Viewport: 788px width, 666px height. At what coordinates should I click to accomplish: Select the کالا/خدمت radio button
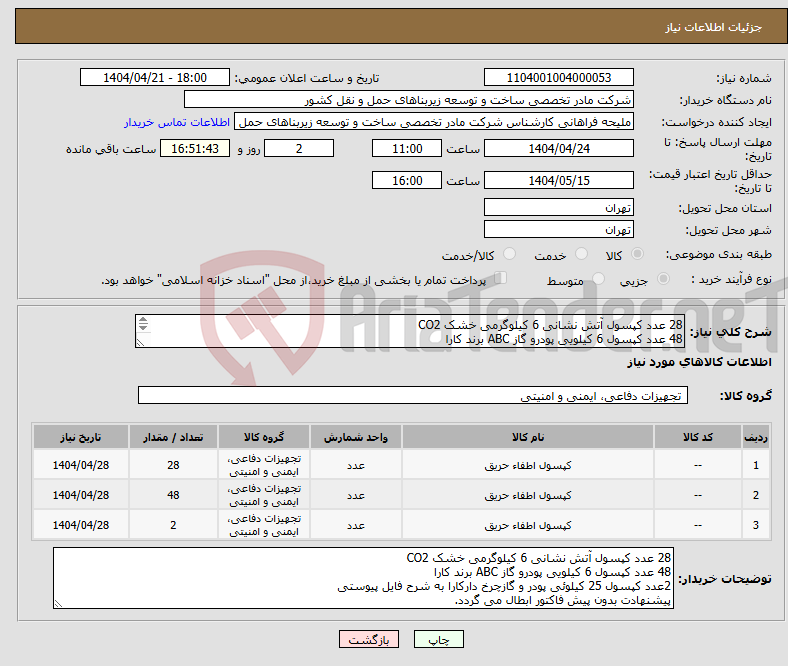click(510, 254)
